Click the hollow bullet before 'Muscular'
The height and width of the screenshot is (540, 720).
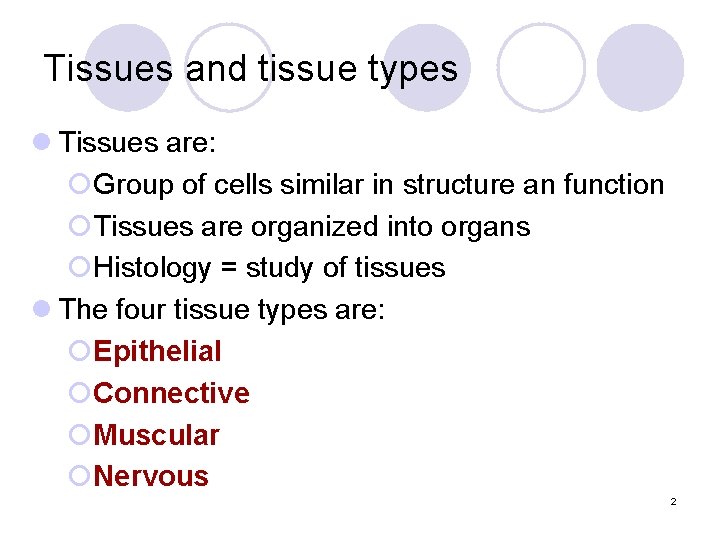pyautogui.click(x=83, y=435)
